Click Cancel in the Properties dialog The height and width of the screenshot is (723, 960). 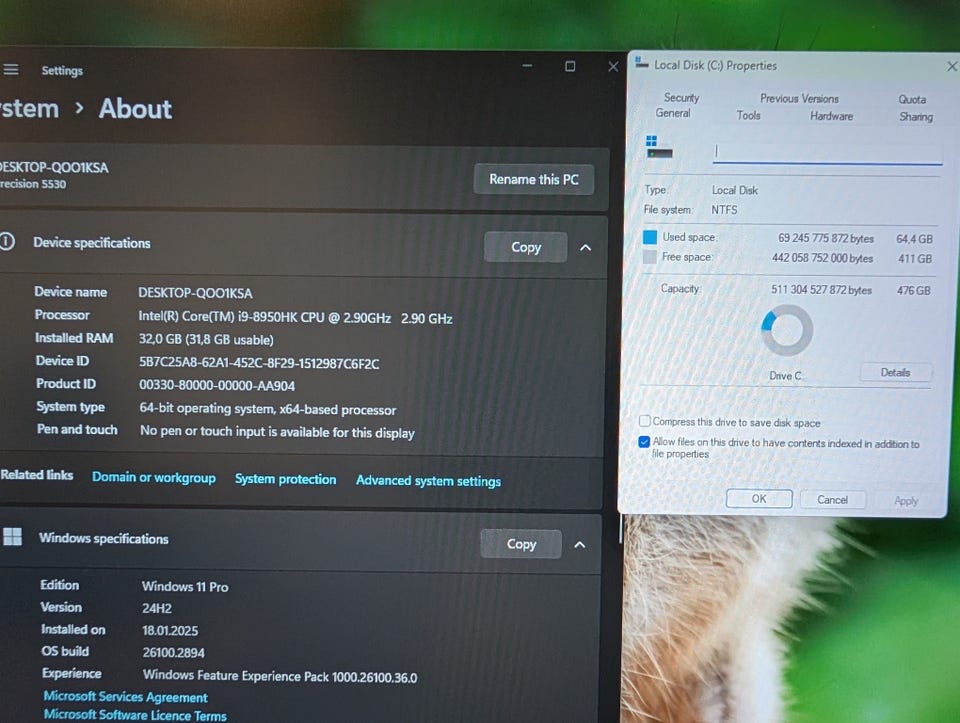coord(832,500)
